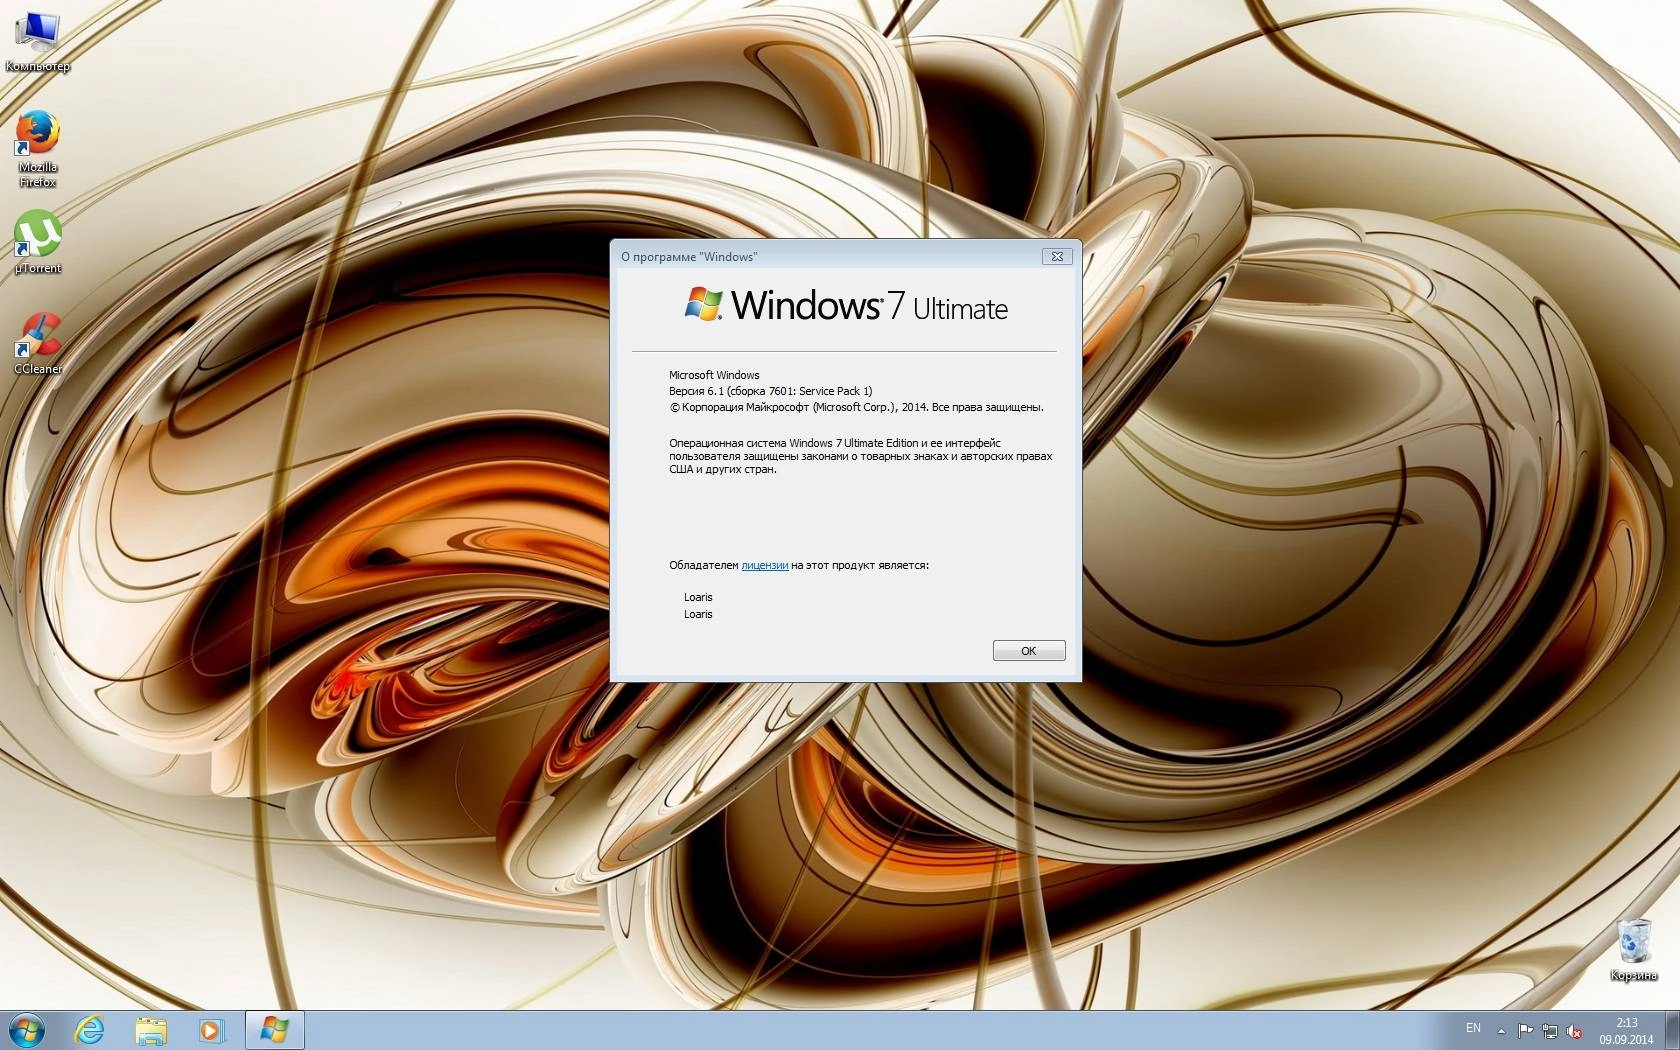This screenshot has height=1050, width=1680.
Task: Select the active winver taskbar button
Action: (x=274, y=1030)
